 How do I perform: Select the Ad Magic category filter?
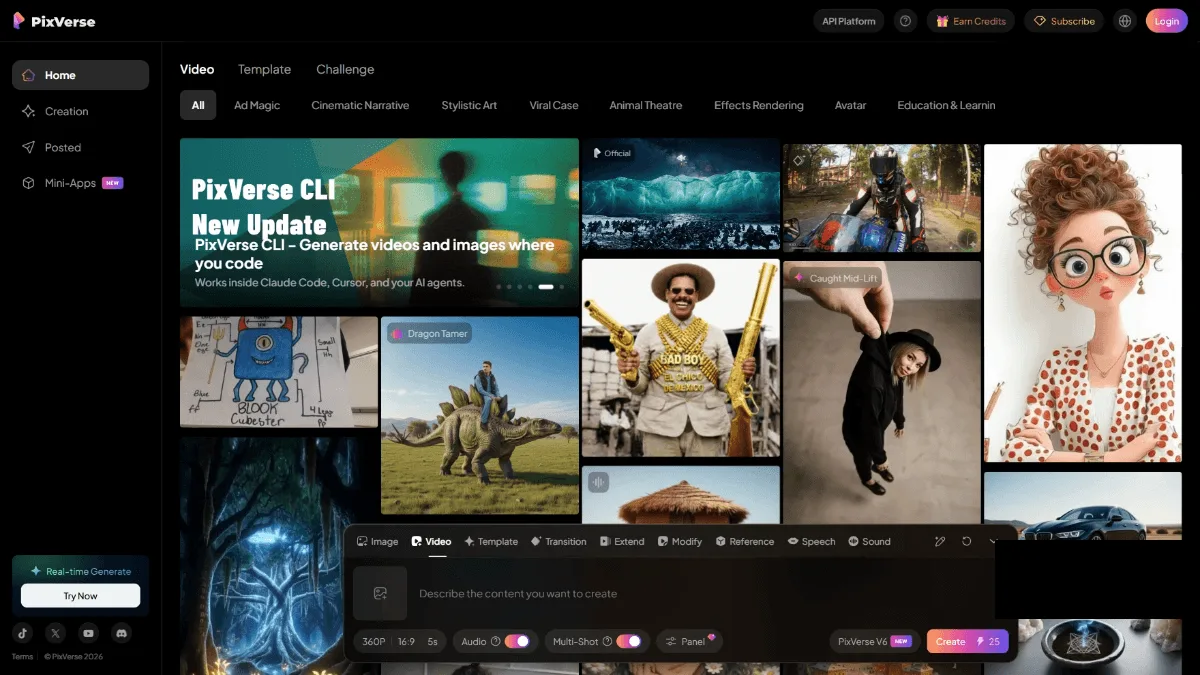click(x=257, y=105)
